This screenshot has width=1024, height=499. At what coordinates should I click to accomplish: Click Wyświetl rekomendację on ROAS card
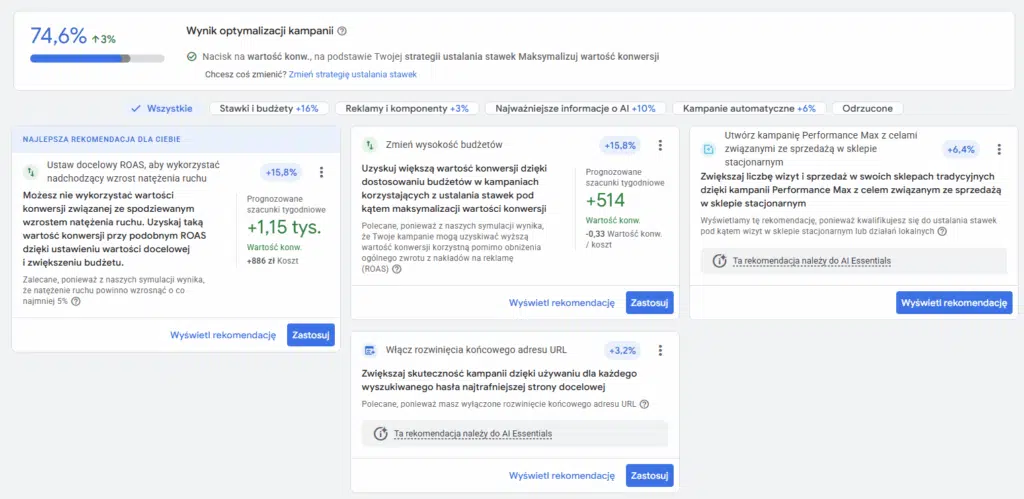click(223, 335)
